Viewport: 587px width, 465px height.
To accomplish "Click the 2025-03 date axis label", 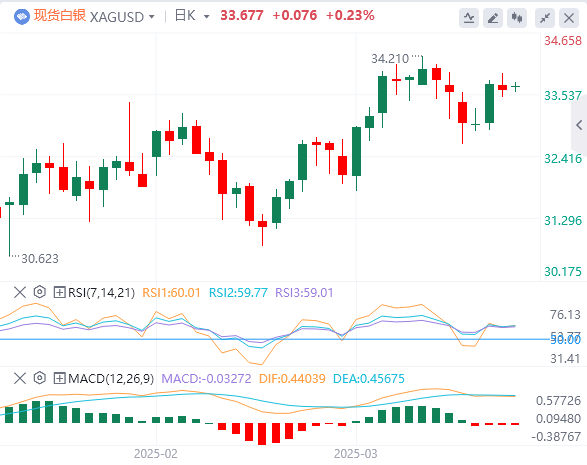I will click(x=356, y=454).
